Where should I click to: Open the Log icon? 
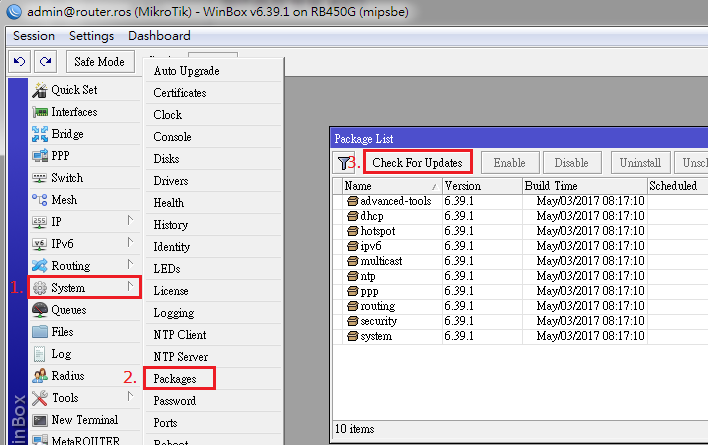(x=40, y=354)
